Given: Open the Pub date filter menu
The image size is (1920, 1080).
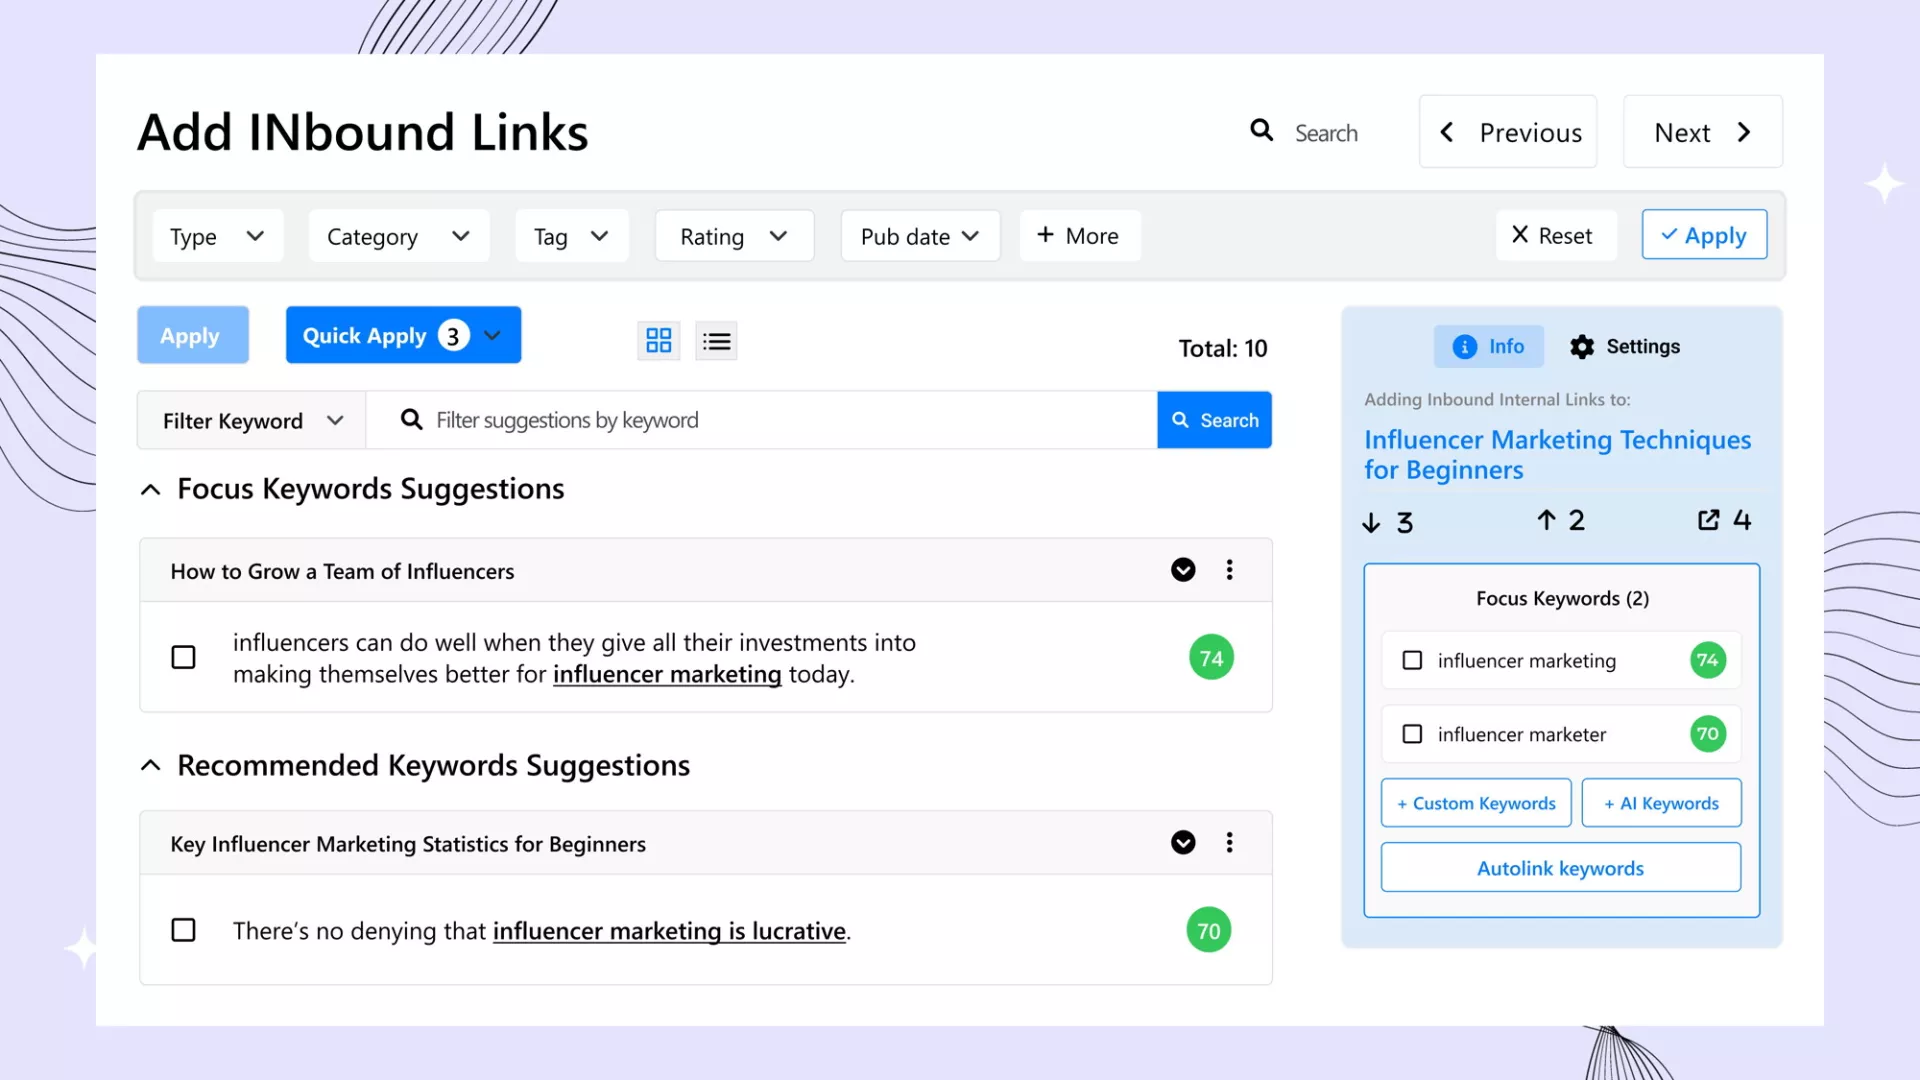Looking at the screenshot, I should pos(919,236).
